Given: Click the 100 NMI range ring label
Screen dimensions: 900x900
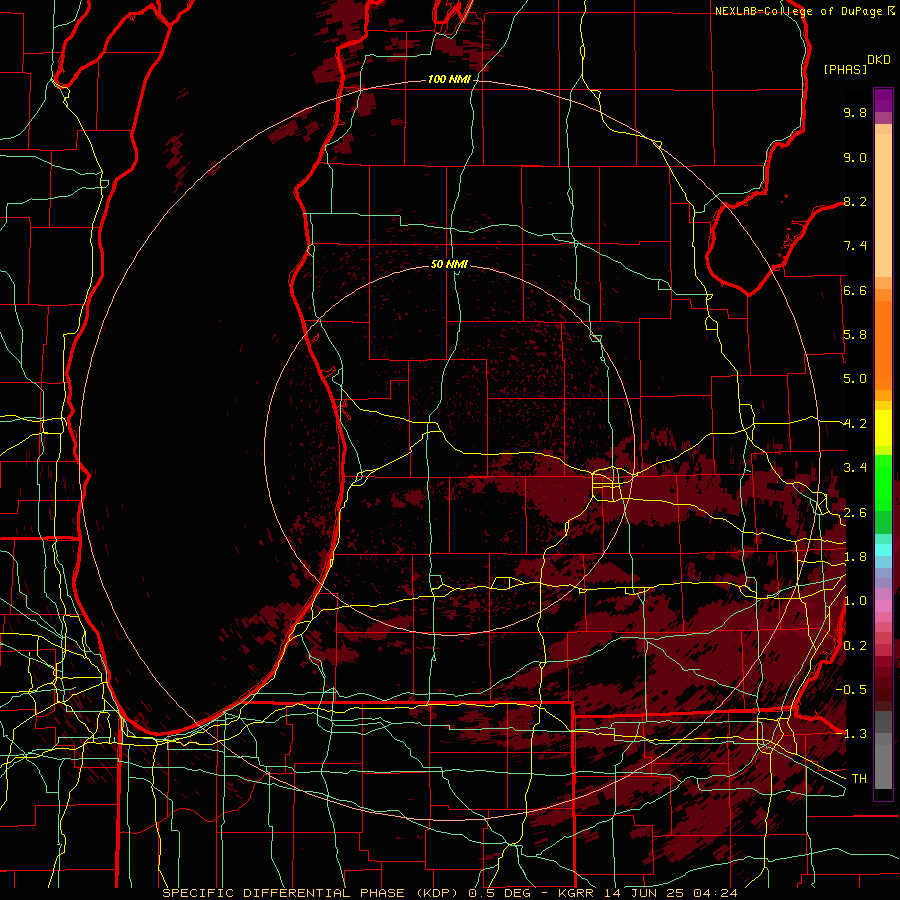Looking at the screenshot, I should 449,79.
